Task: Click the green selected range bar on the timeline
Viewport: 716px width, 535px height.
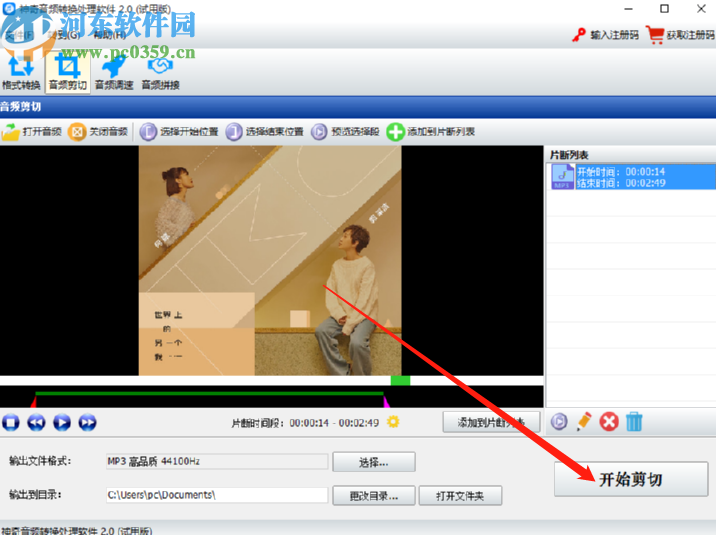Action: (209, 393)
